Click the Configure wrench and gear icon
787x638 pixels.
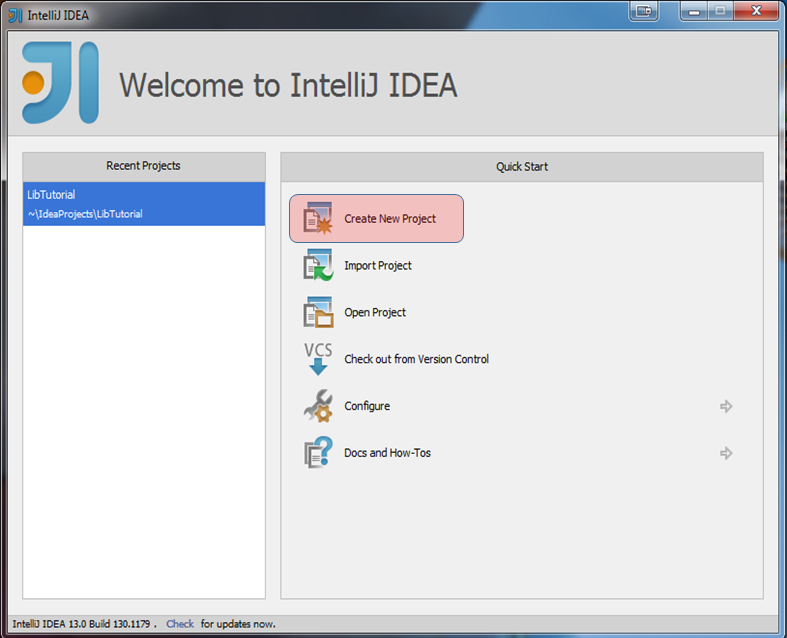(318, 406)
